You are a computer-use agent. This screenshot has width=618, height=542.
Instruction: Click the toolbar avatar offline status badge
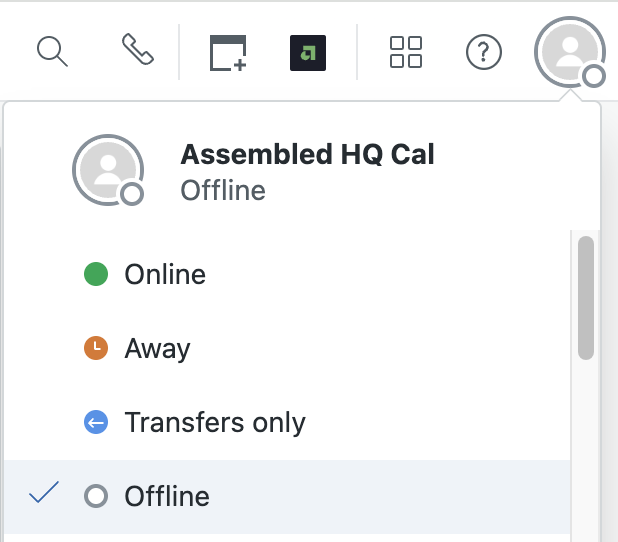click(x=594, y=76)
